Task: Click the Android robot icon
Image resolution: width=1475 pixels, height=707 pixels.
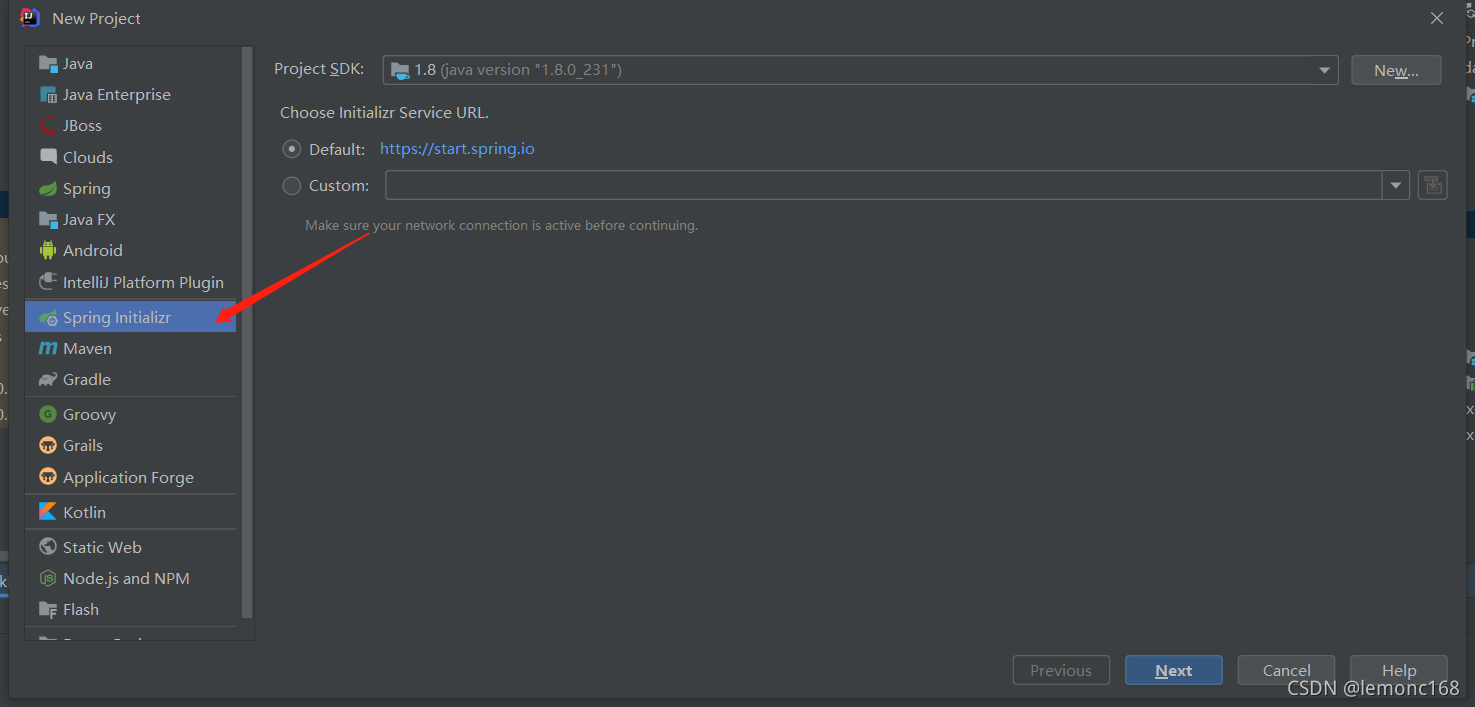Action: point(48,251)
